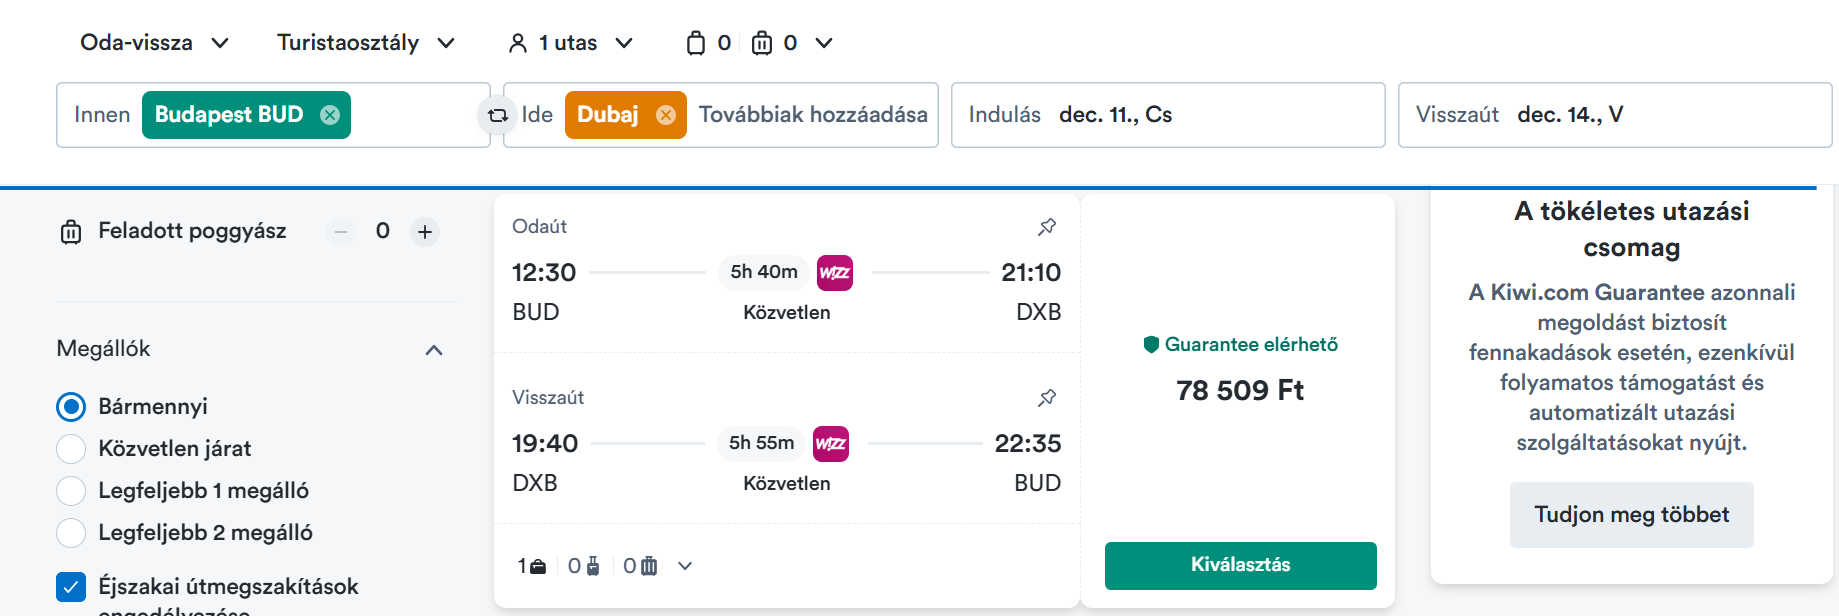Open the Oda-vissza trip type dropdown
This screenshot has height=616, width=1839.
point(155,43)
